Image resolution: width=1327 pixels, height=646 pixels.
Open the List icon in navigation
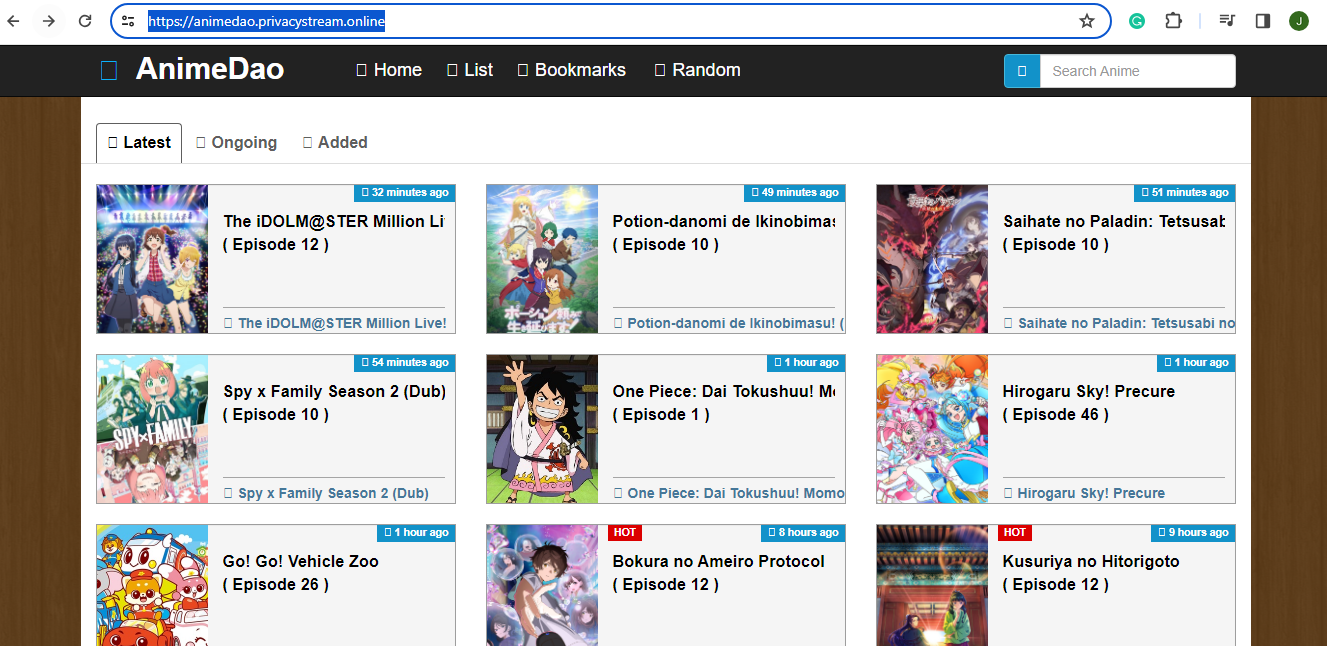point(450,69)
